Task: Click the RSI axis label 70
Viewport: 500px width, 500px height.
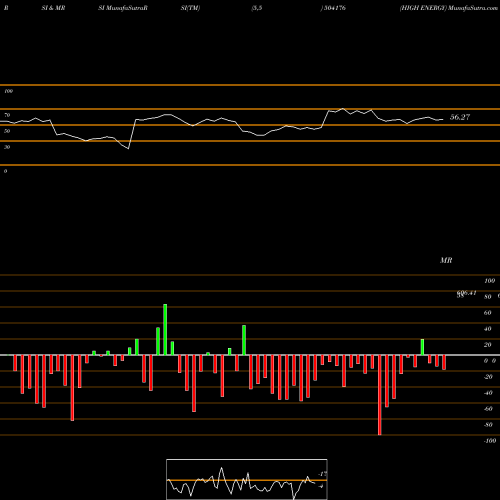Action: tap(7, 115)
